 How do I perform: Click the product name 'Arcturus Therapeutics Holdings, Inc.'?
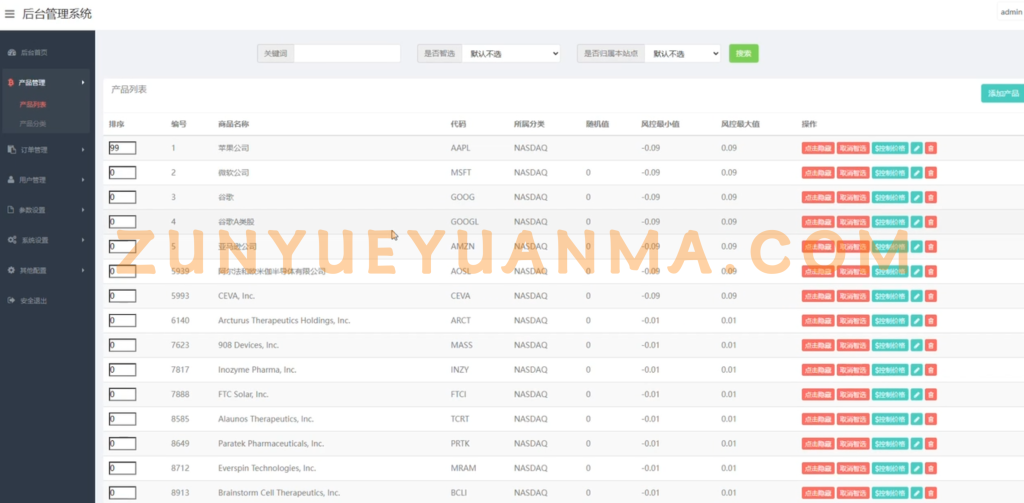pos(284,321)
